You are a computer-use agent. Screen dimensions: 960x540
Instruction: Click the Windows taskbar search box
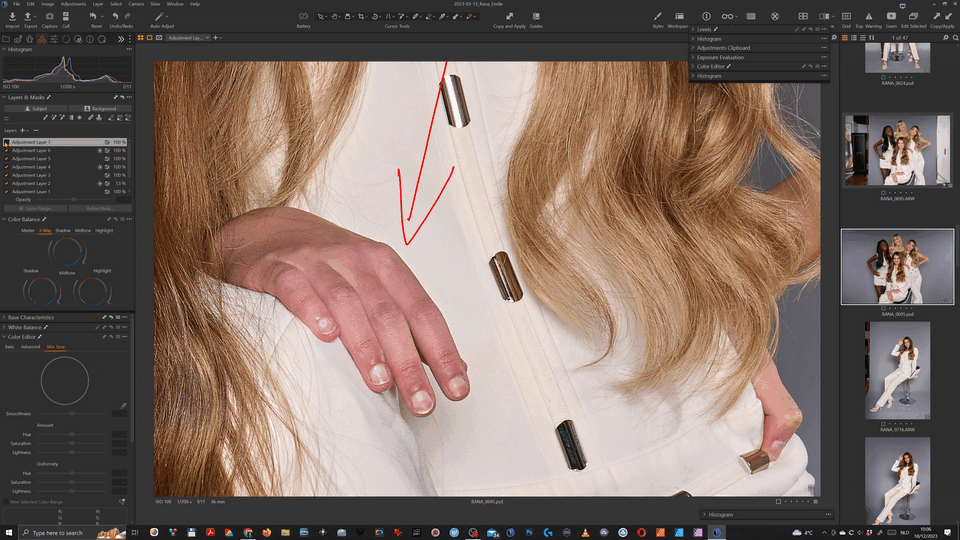coord(72,533)
